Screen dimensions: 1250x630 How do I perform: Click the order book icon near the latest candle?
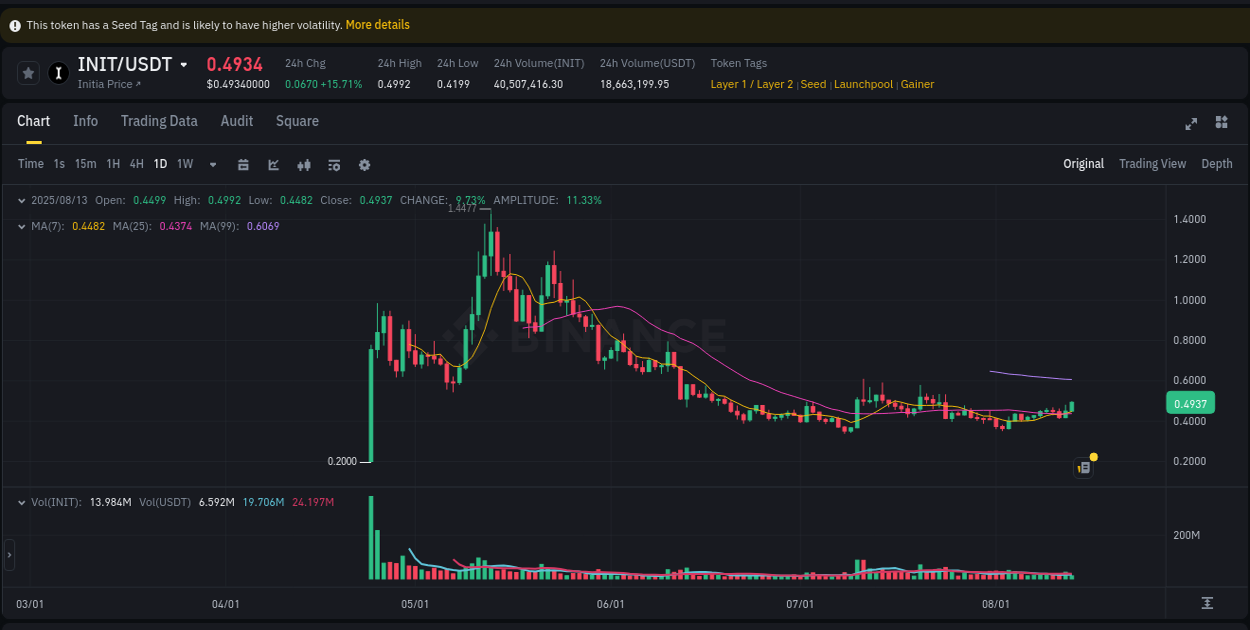(x=1083, y=467)
